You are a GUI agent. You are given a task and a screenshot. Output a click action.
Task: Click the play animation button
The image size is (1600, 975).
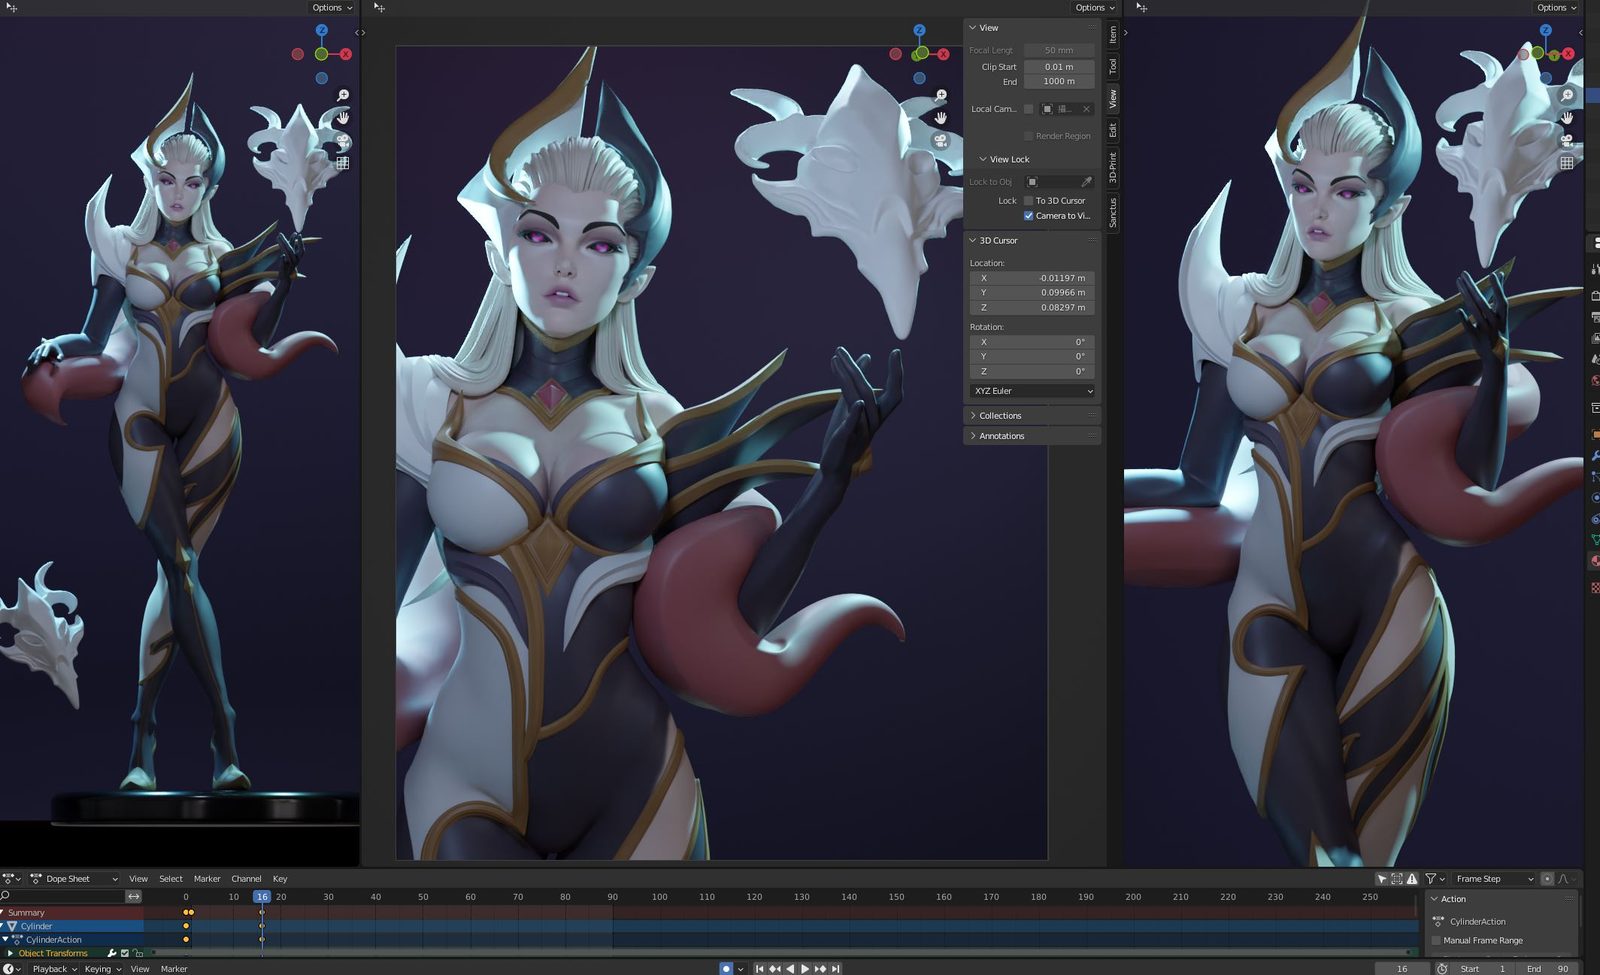pyautogui.click(x=805, y=969)
